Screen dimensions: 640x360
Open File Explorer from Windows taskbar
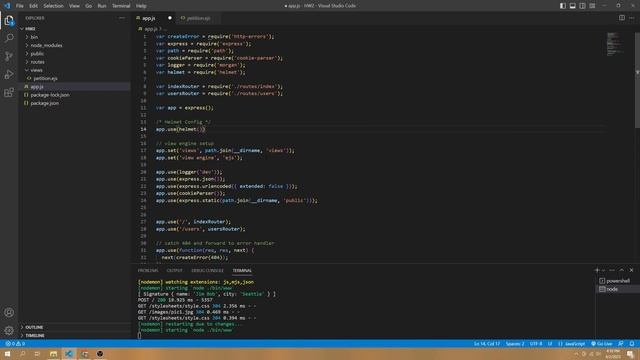pyautogui.click(x=53, y=354)
